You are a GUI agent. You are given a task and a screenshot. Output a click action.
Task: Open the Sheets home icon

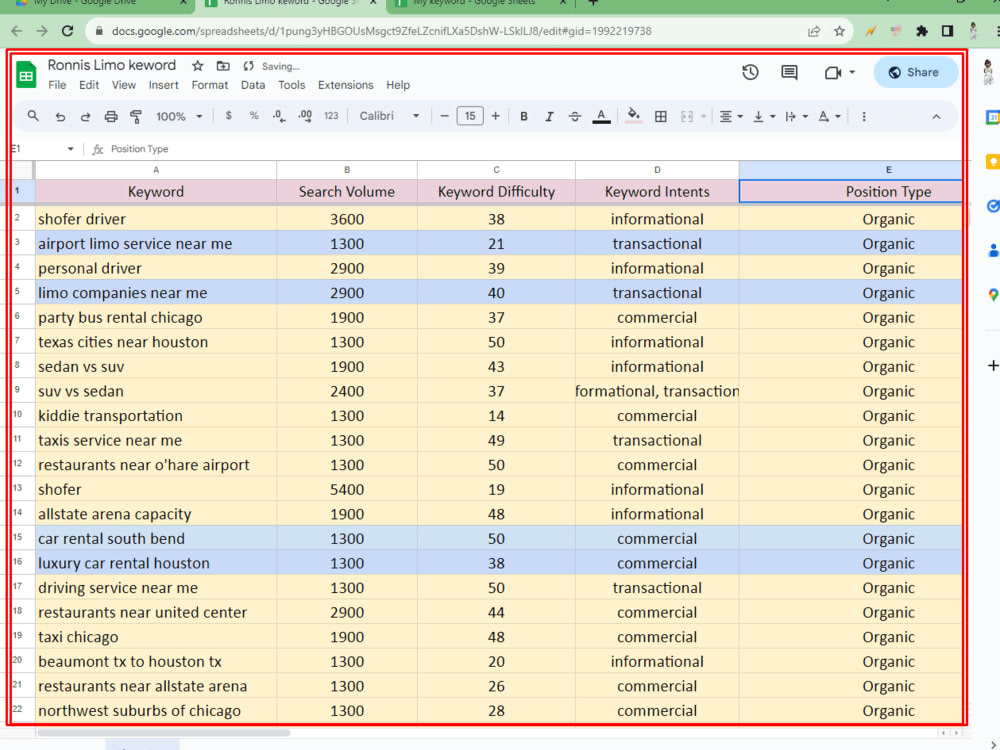coord(26,75)
